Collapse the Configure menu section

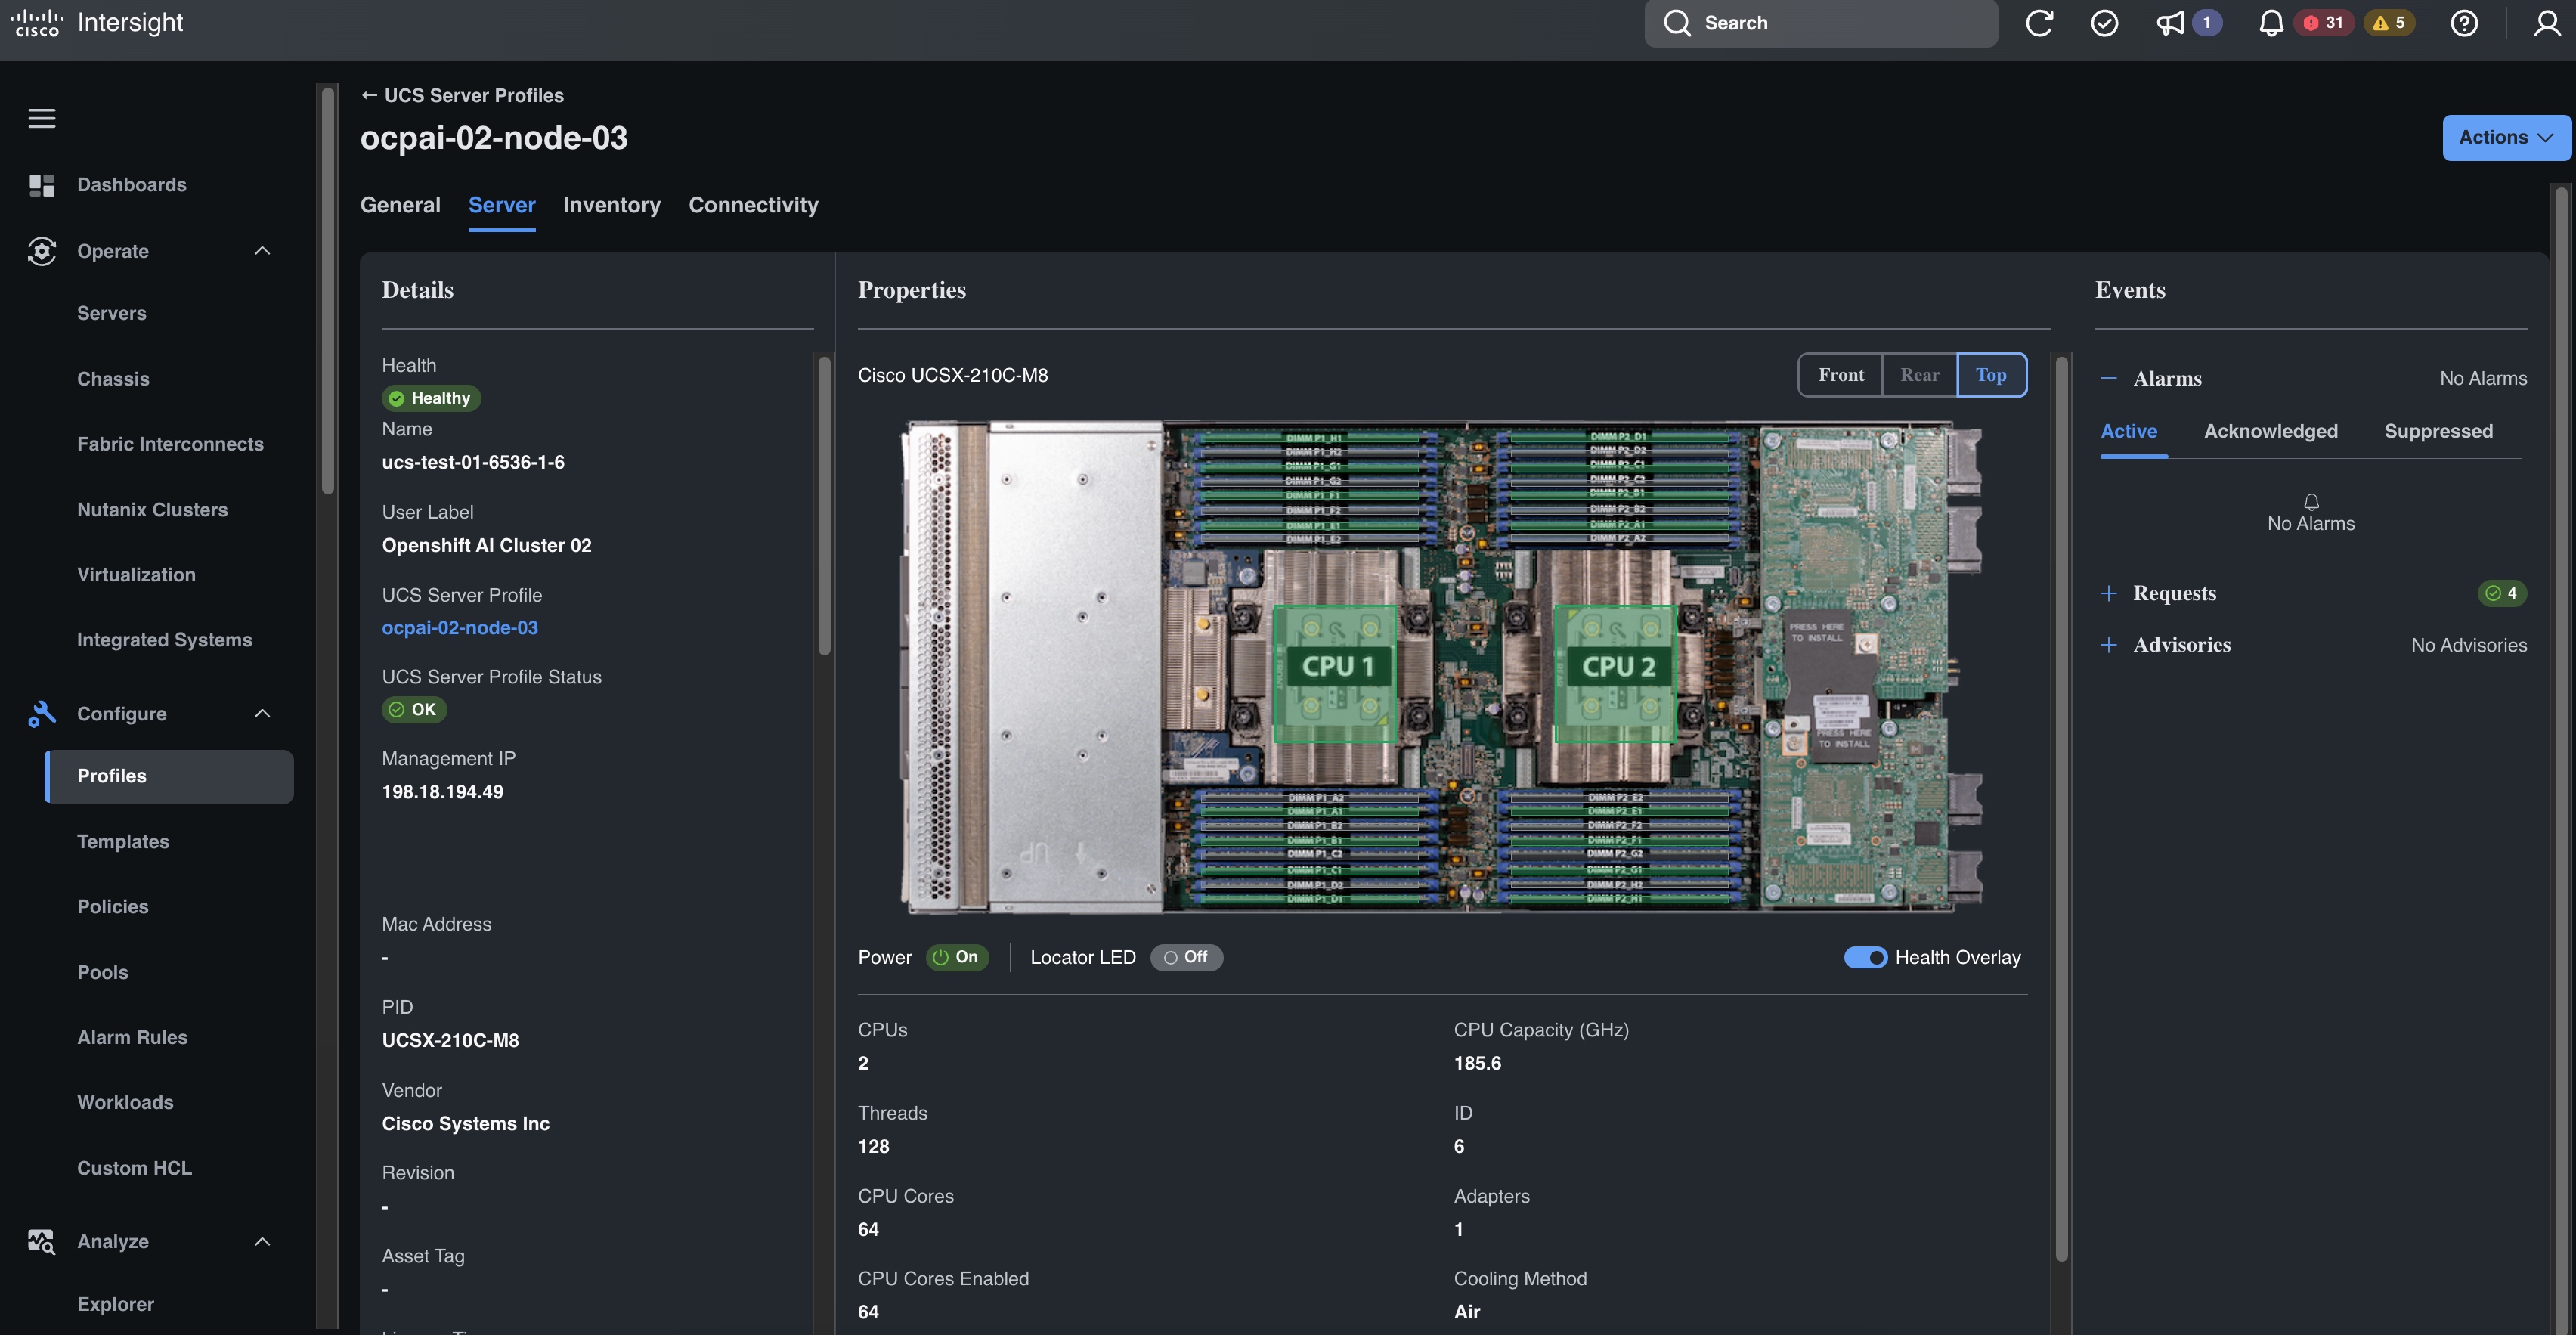(262, 714)
